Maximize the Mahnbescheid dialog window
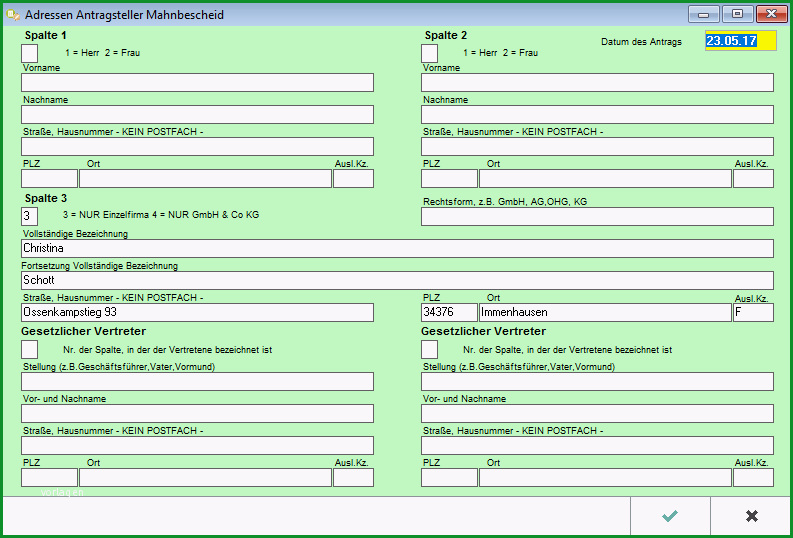Screen dimensions: 793x538 (737, 14)
